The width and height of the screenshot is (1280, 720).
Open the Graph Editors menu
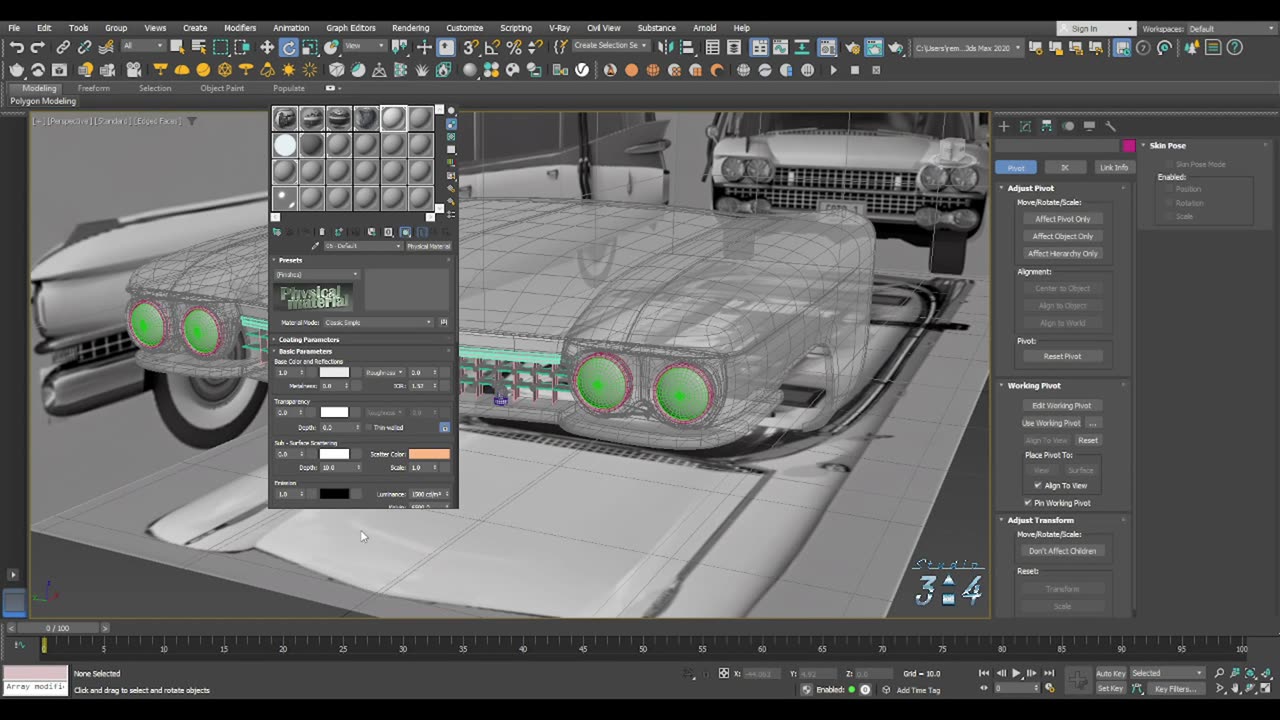pyautogui.click(x=351, y=28)
